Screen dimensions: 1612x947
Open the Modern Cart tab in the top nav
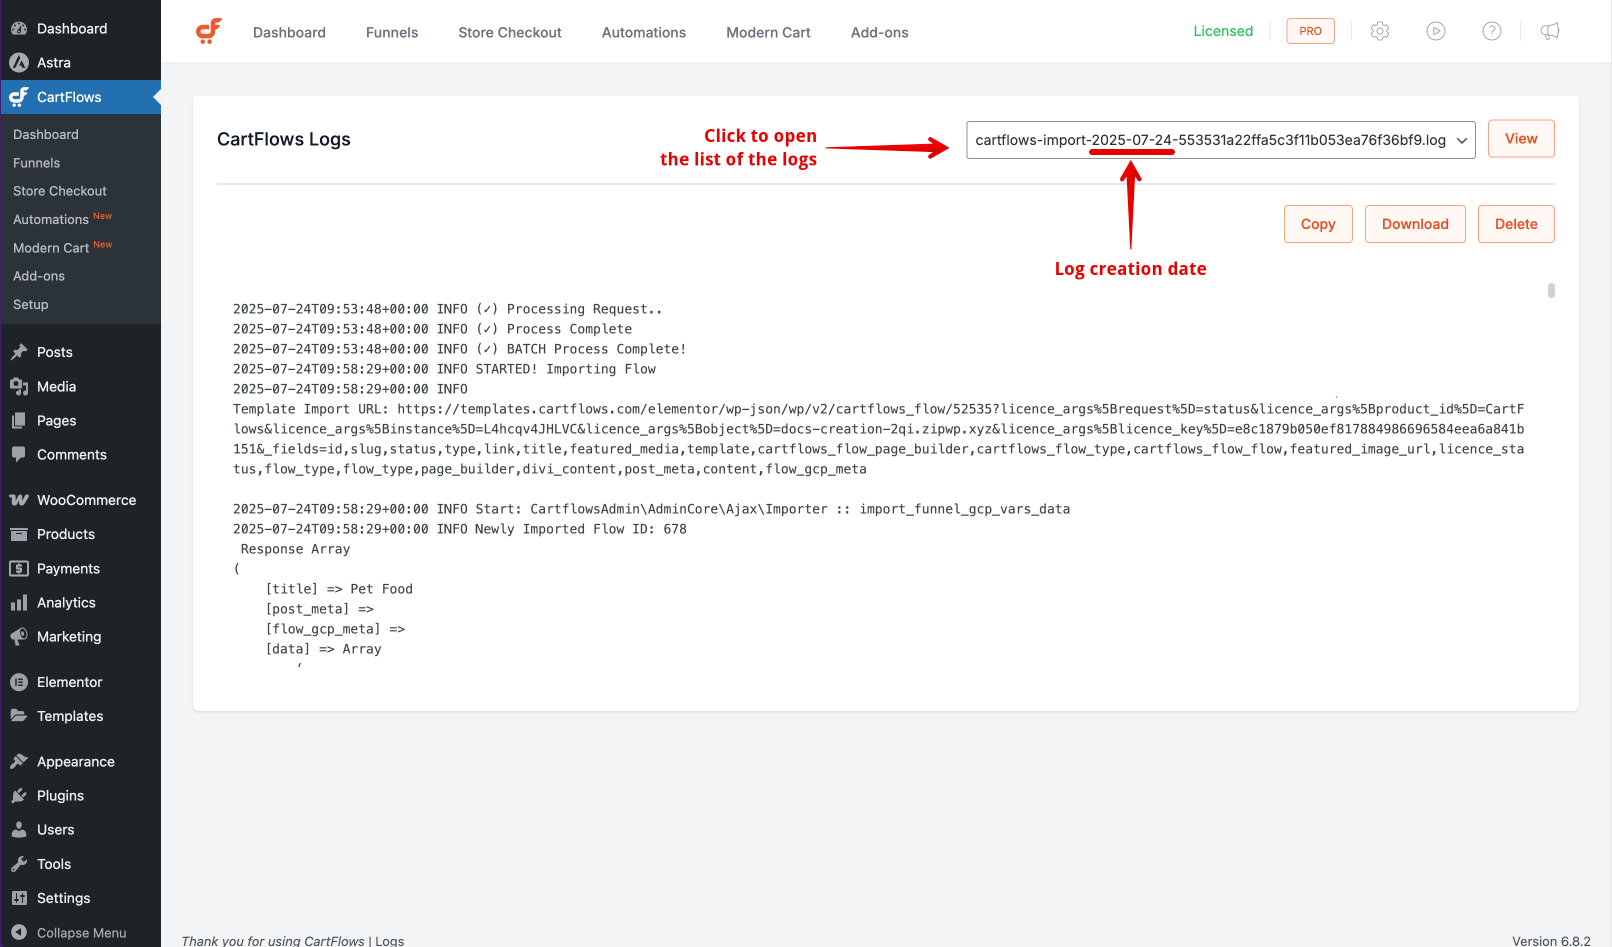(x=768, y=32)
